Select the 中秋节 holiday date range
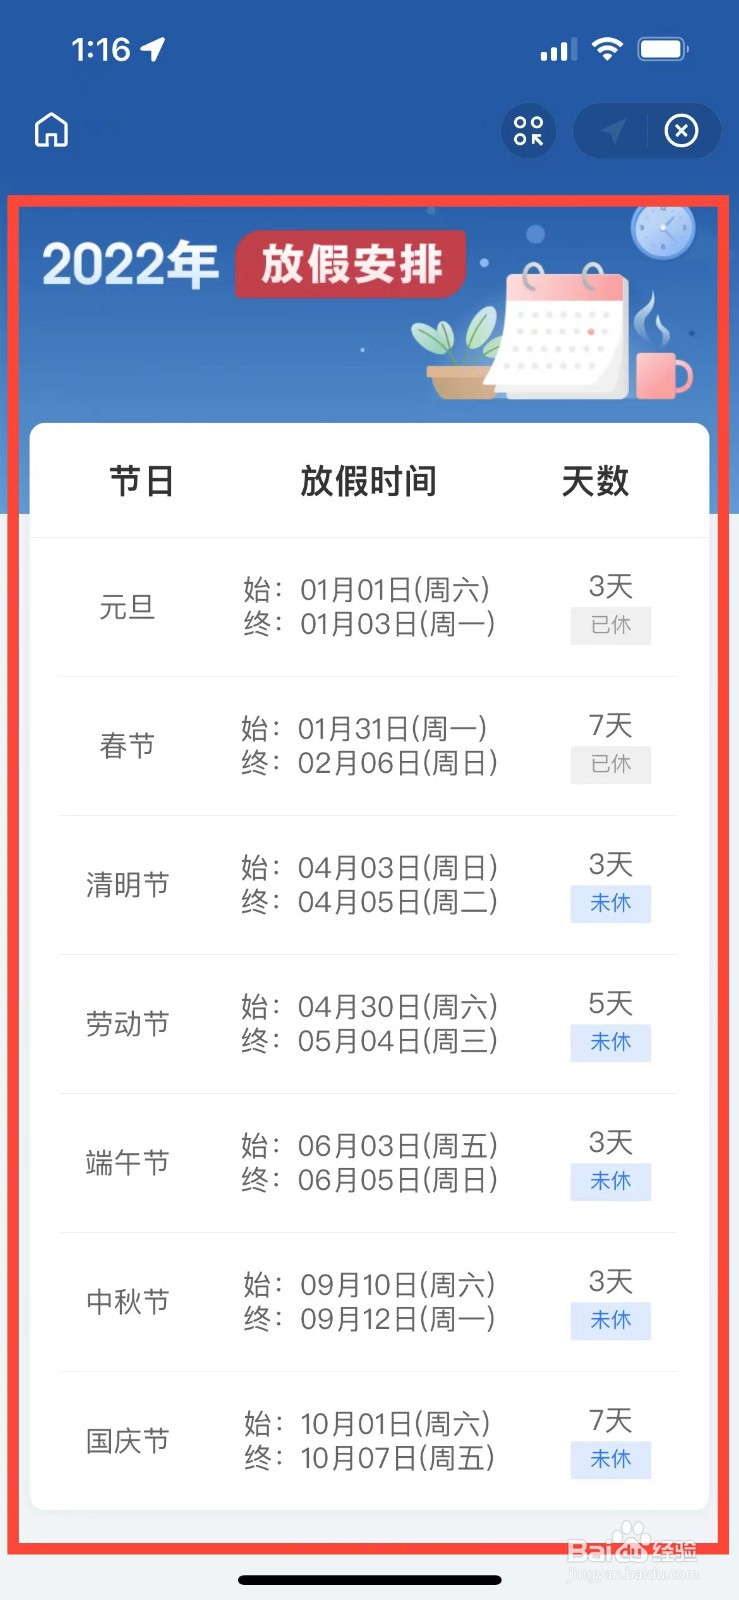This screenshot has height=1600, width=739. point(369,1301)
